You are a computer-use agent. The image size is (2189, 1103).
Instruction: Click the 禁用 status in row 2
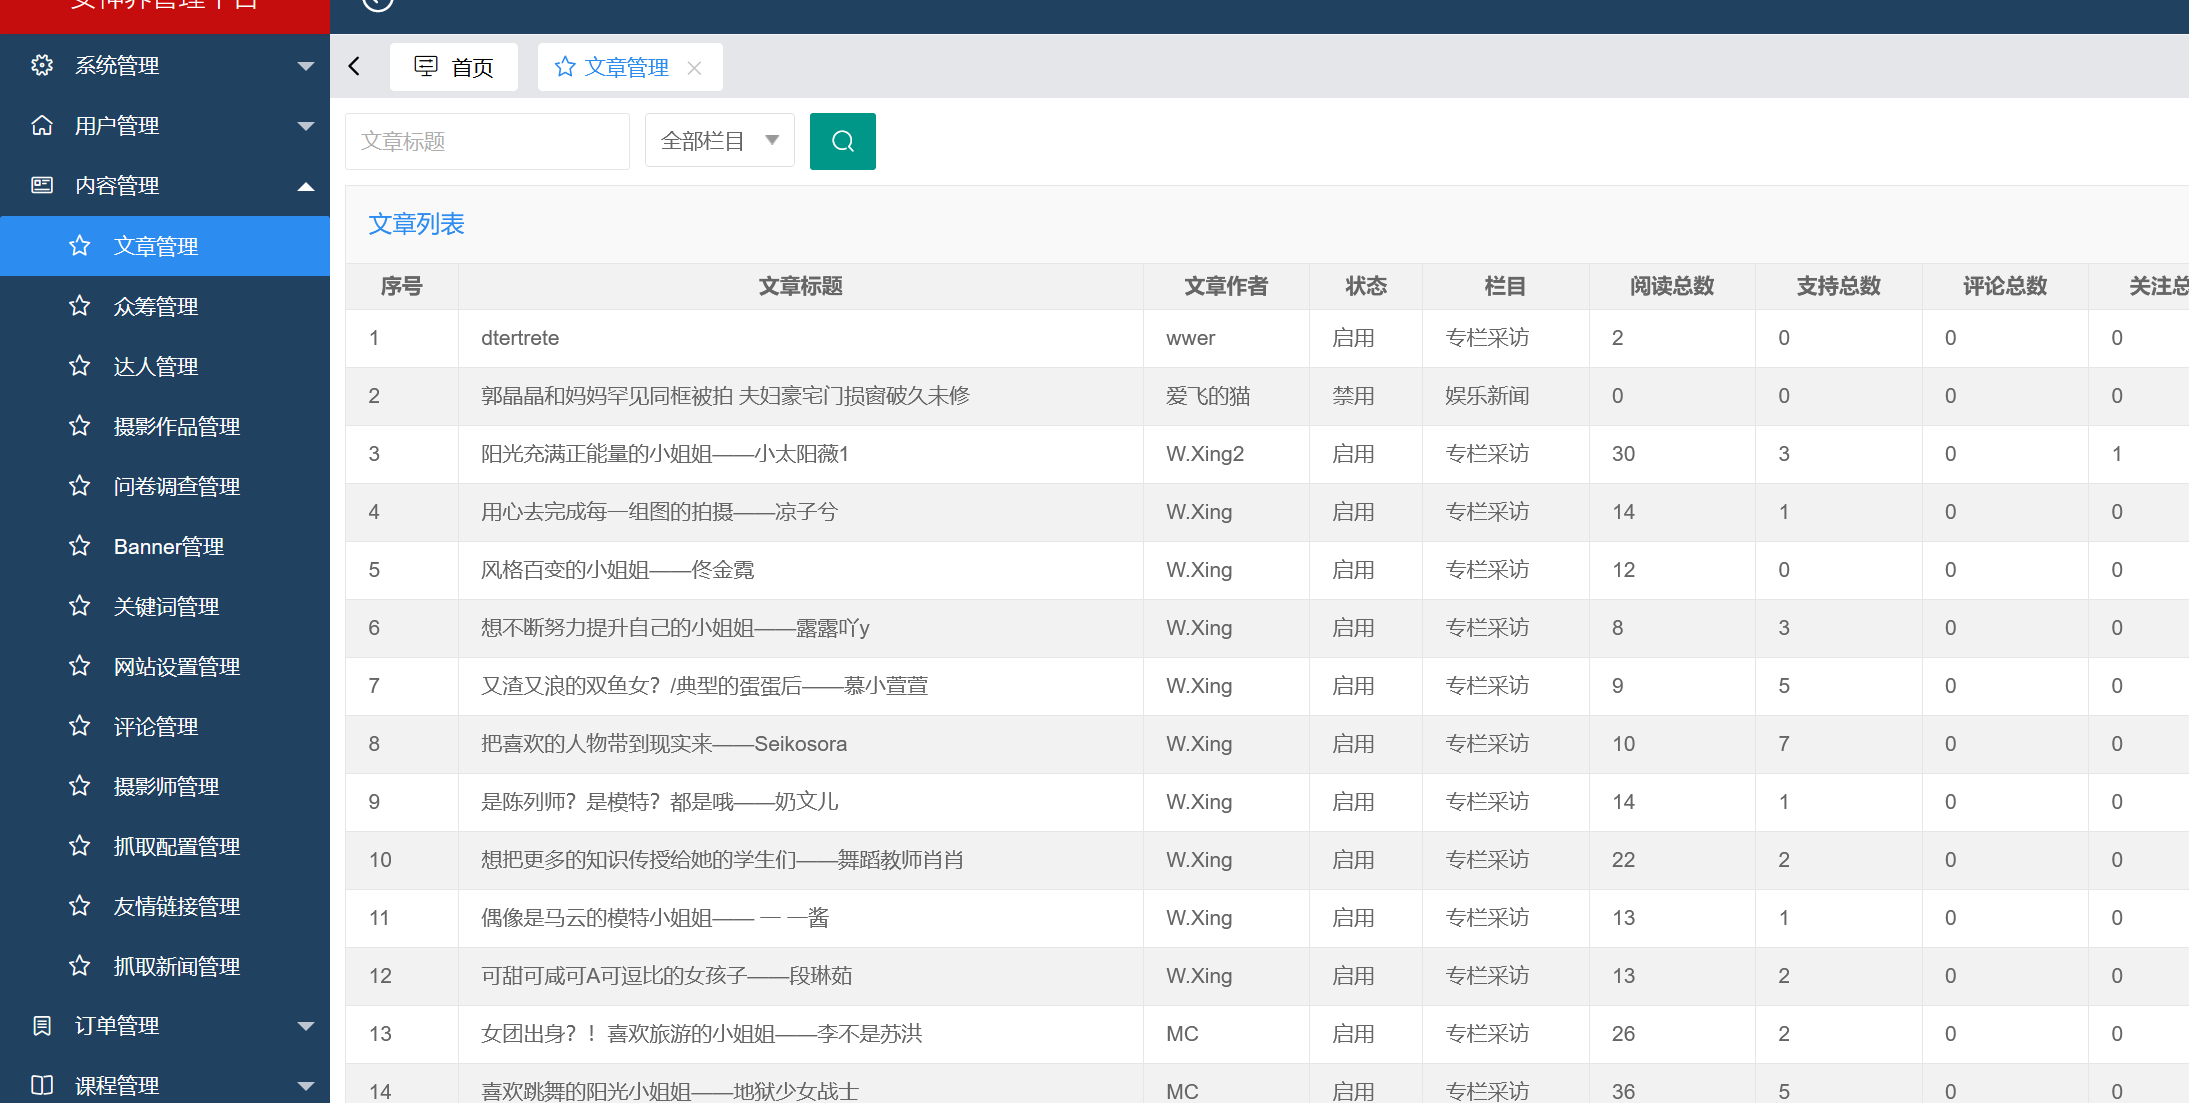click(x=1353, y=396)
